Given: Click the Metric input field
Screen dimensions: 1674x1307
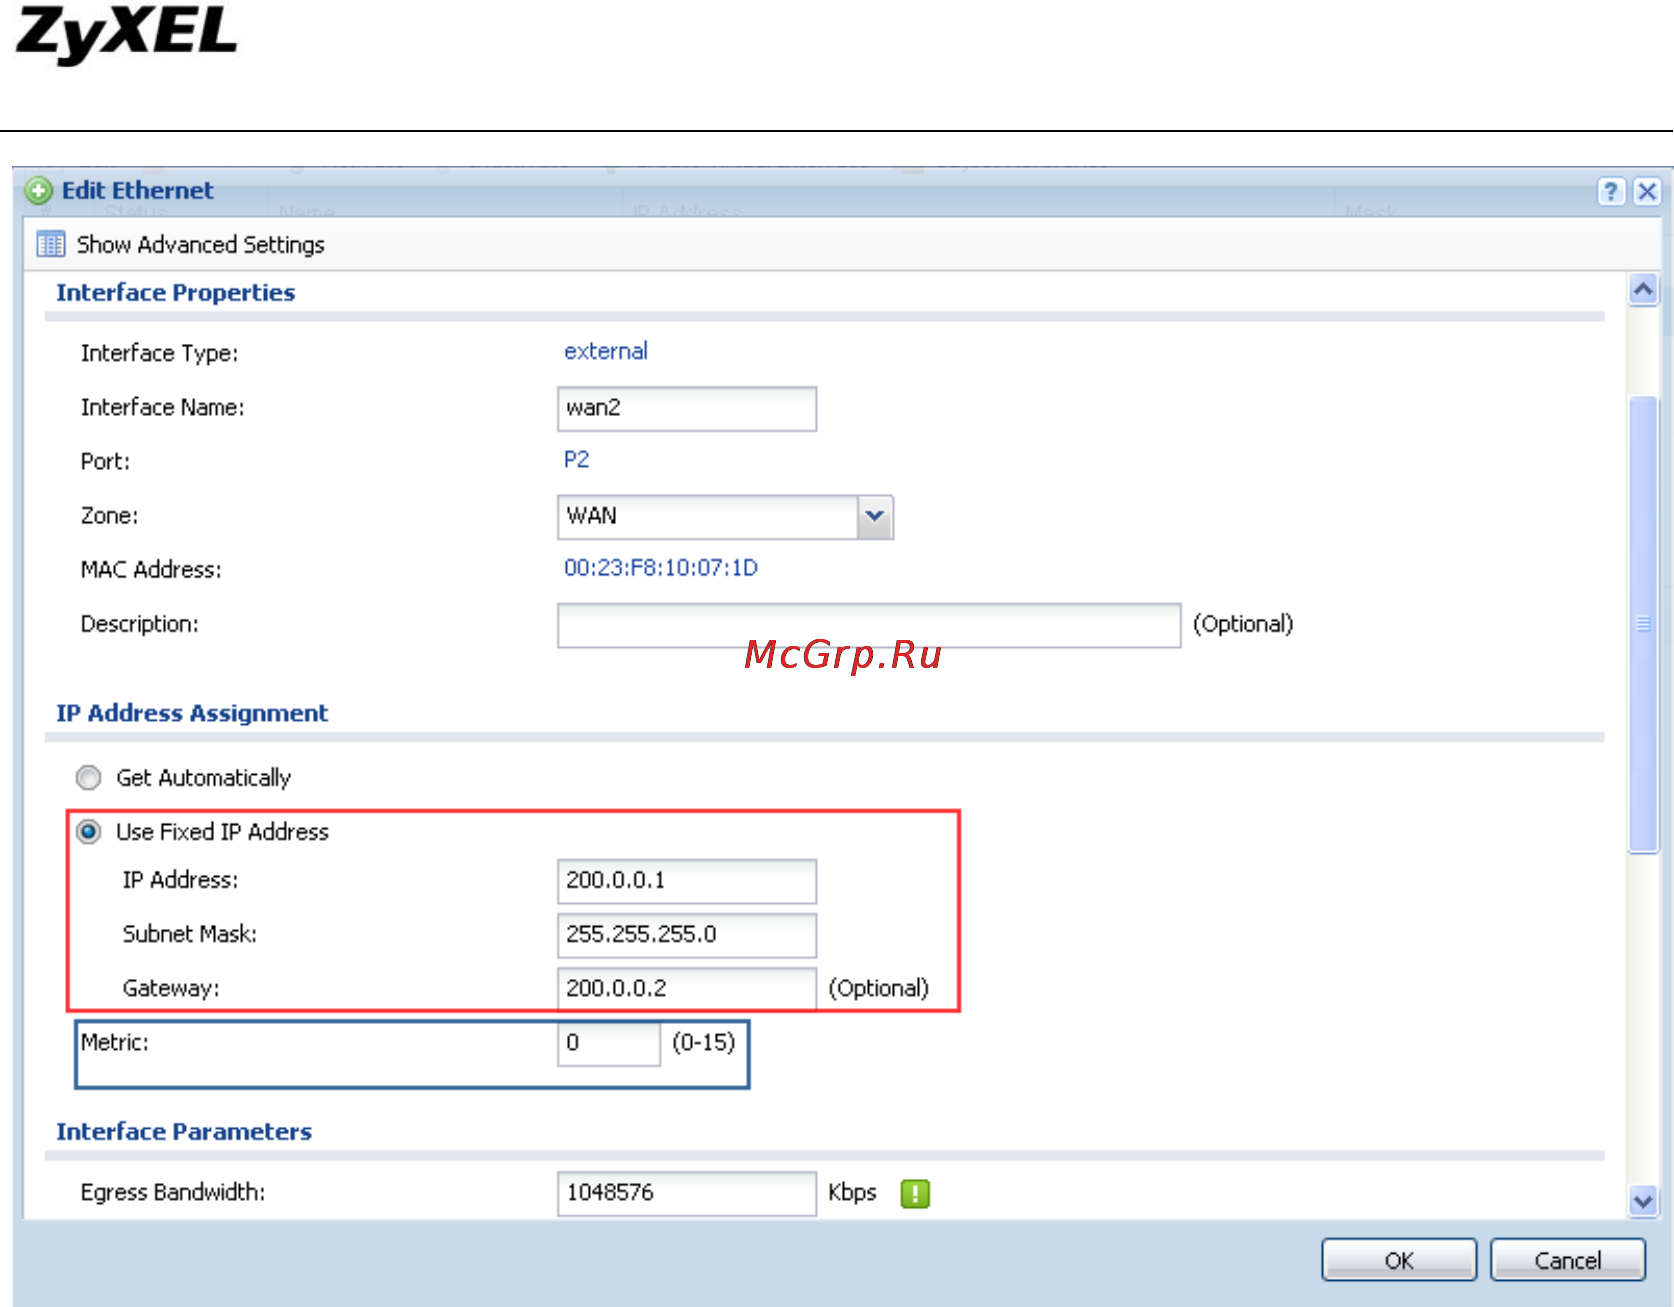Looking at the screenshot, I should [608, 1043].
